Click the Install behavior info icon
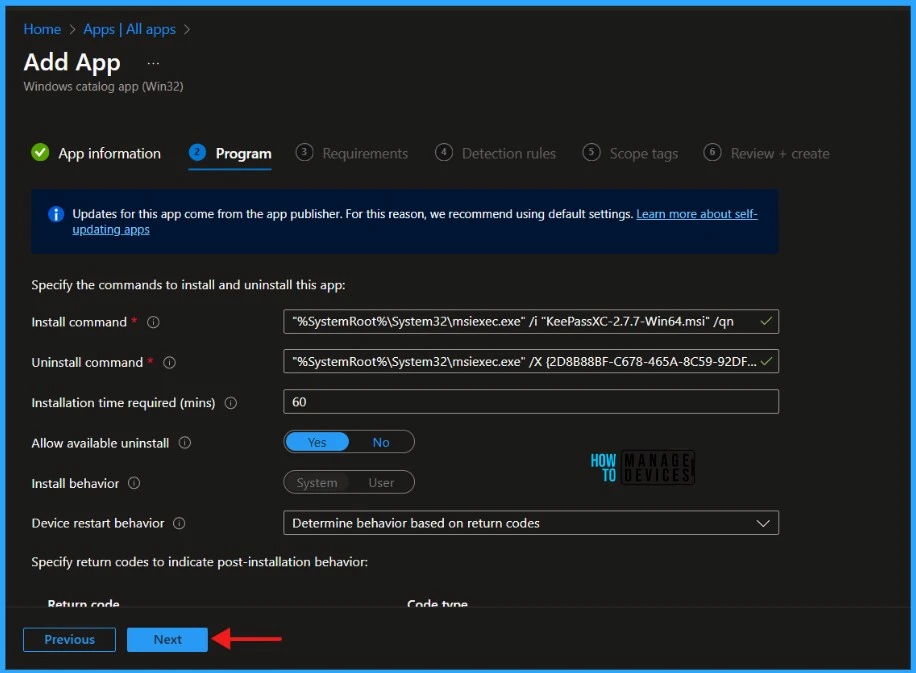 click(134, 483)
